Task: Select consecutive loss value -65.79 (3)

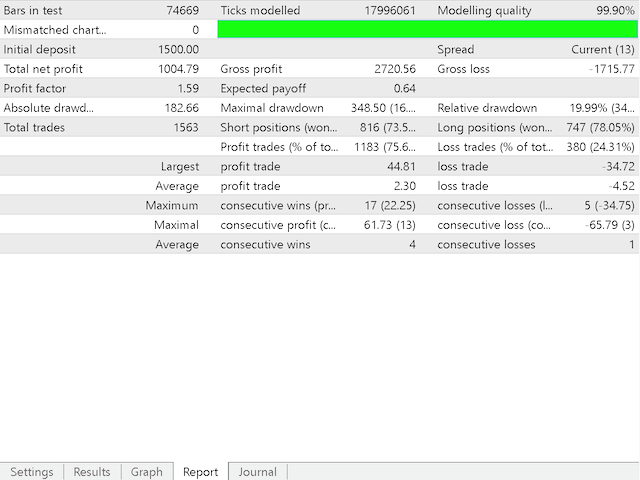Action: click(610, 225)
